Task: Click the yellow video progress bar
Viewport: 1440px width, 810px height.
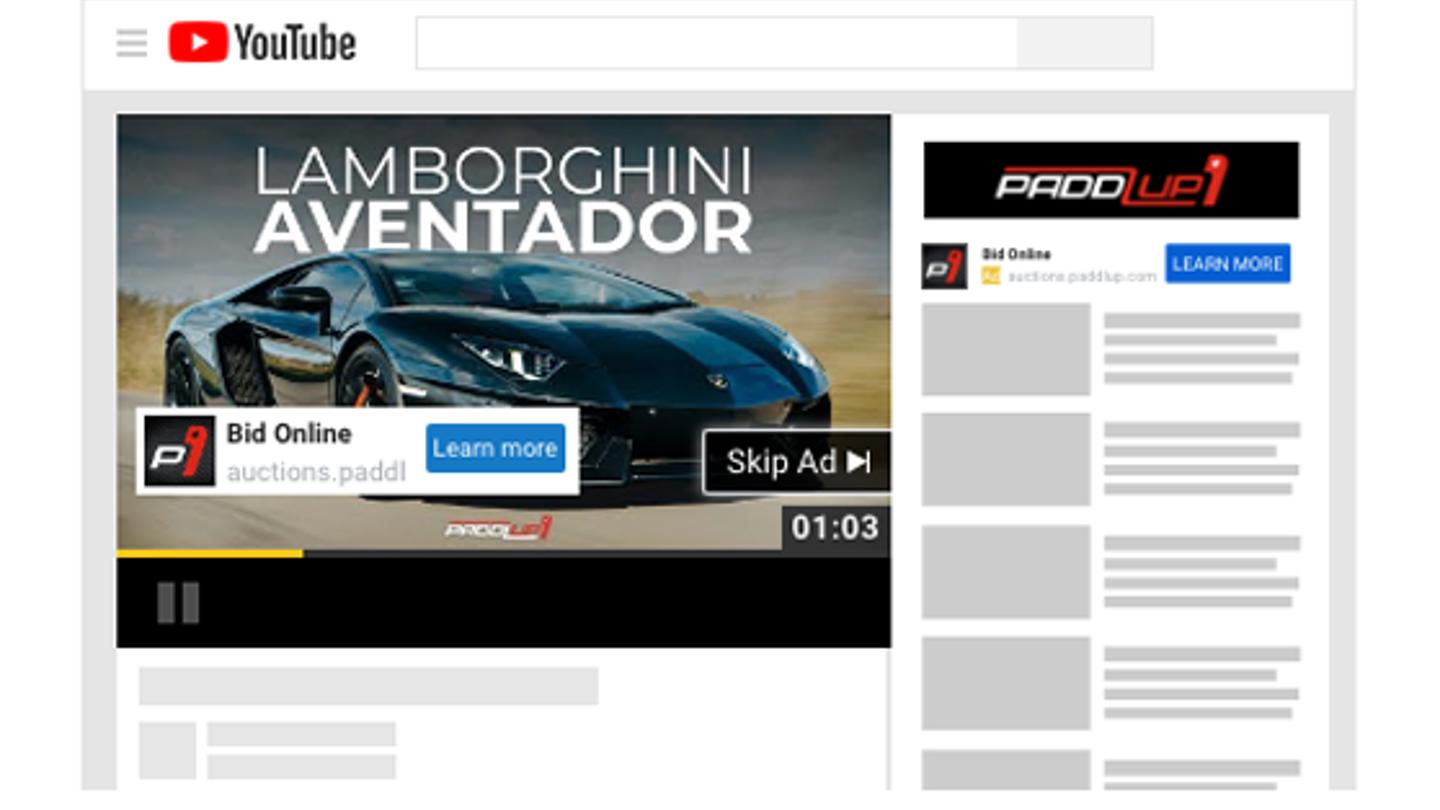Action: (x=210, y=553)
